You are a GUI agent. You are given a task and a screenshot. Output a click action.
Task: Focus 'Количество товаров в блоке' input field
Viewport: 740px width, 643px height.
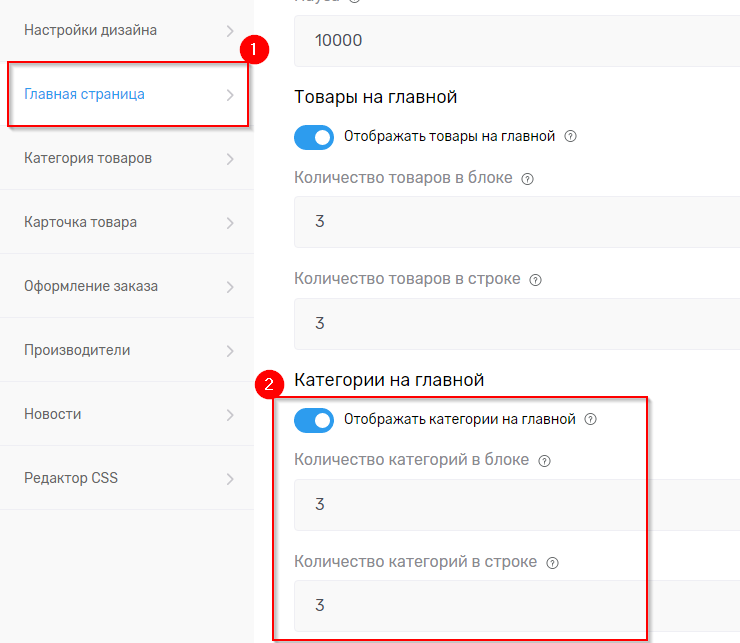click(x=516, y=222)
